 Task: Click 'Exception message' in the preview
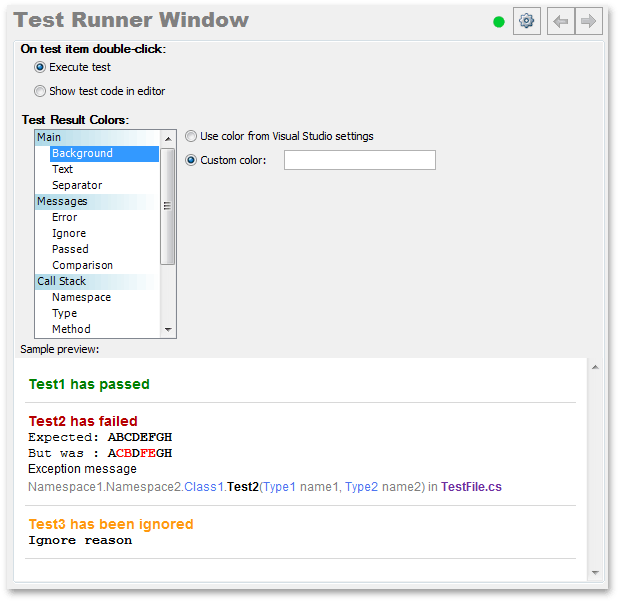tap(82, 469)
